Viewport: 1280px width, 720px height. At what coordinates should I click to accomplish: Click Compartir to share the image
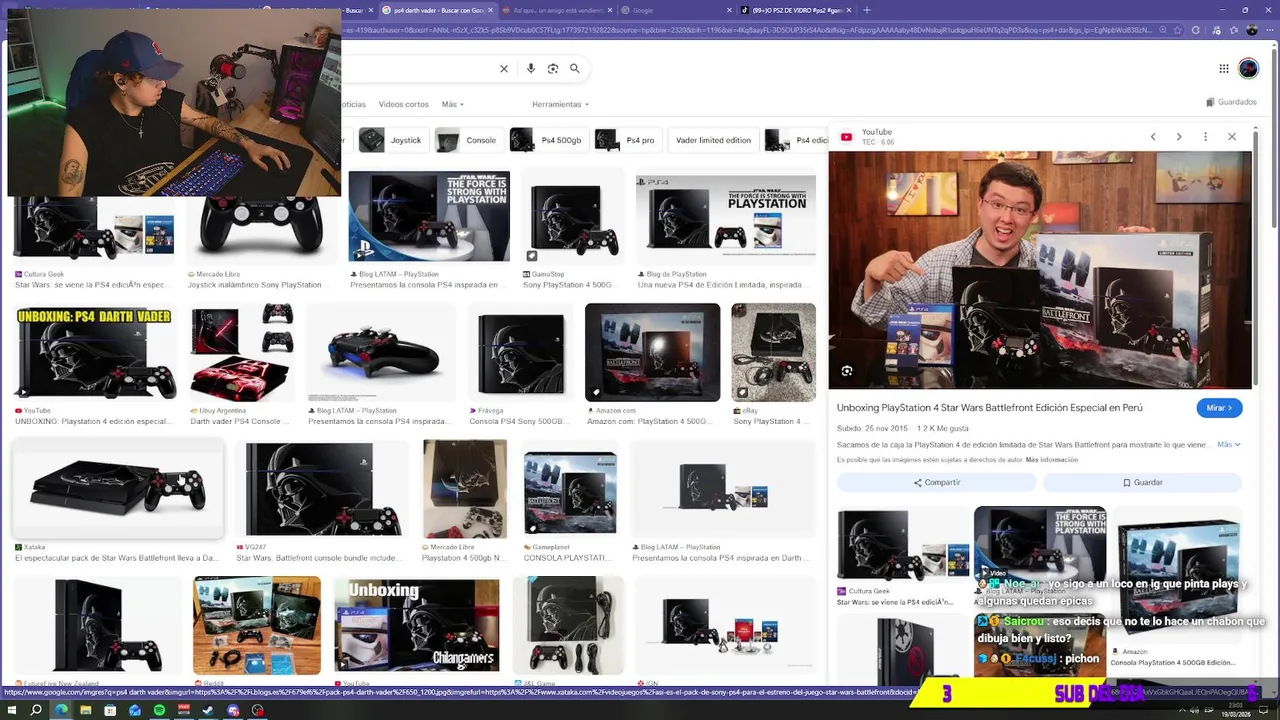(x=936, y=482)
